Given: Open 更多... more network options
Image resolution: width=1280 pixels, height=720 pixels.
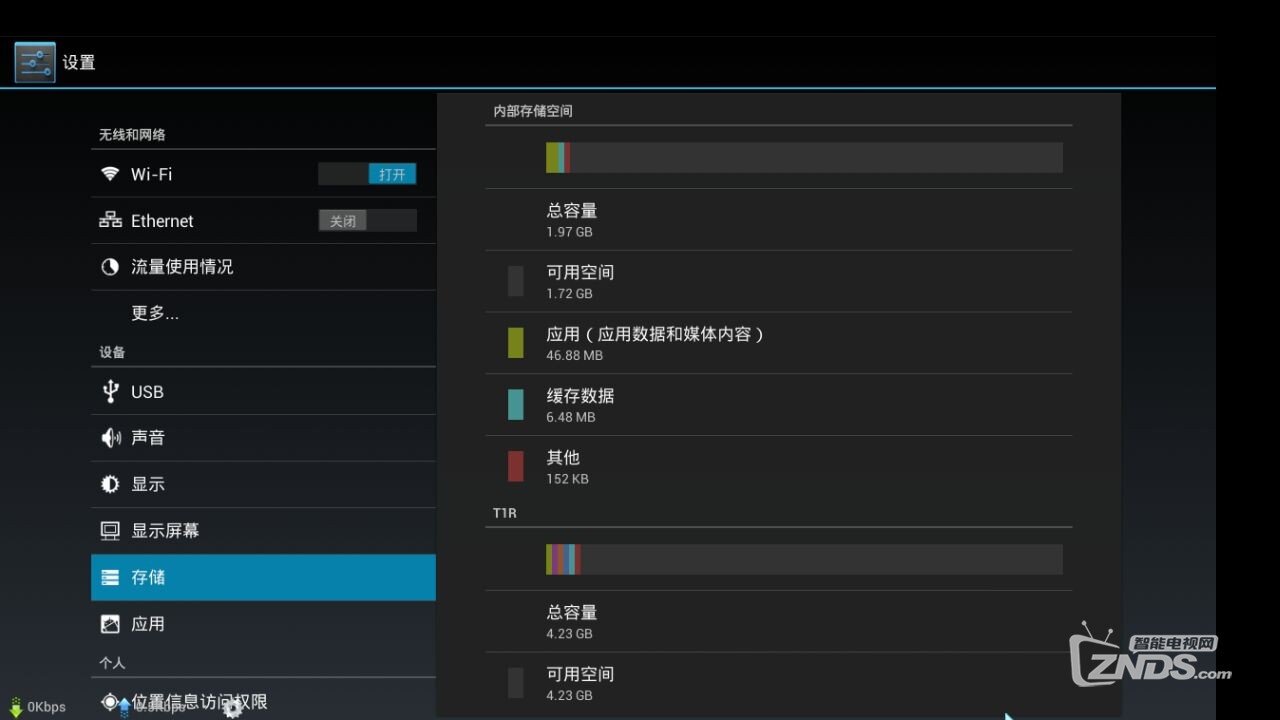Looking at the screenshot, I should [x=263, y=314].
